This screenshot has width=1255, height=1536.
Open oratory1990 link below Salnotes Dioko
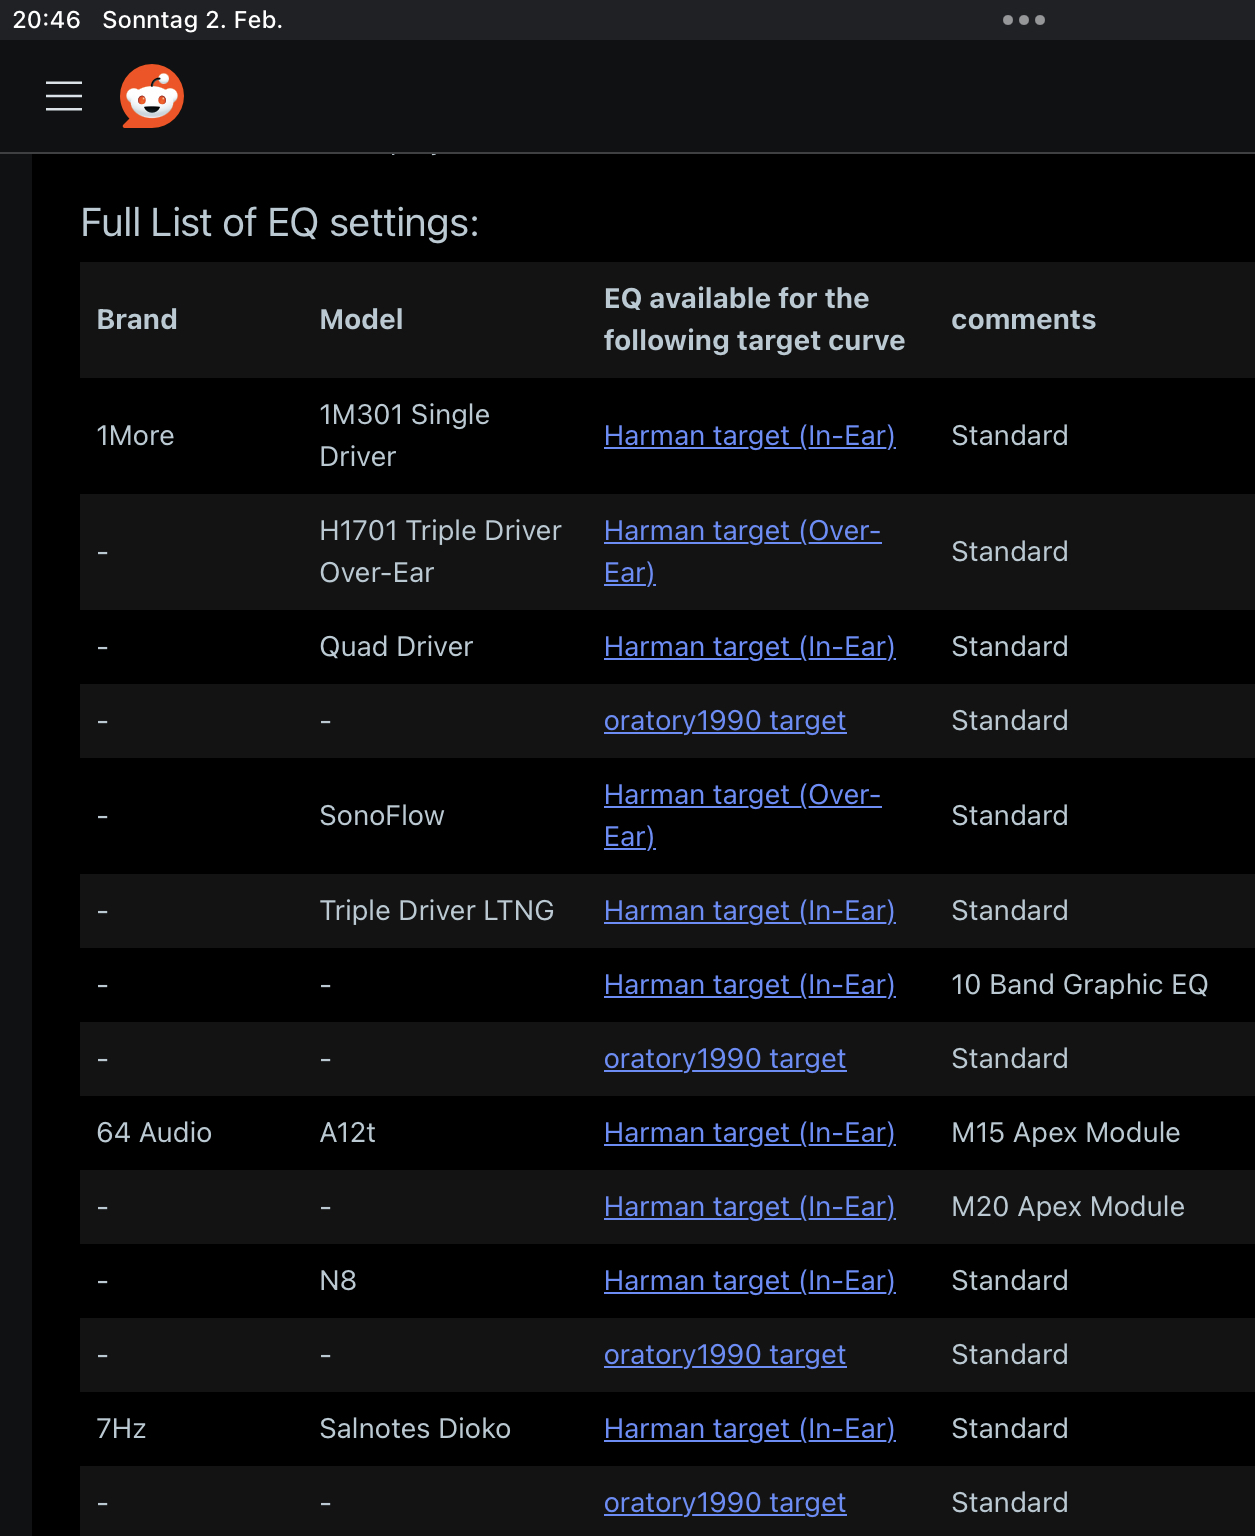(x=725, y=1503)
